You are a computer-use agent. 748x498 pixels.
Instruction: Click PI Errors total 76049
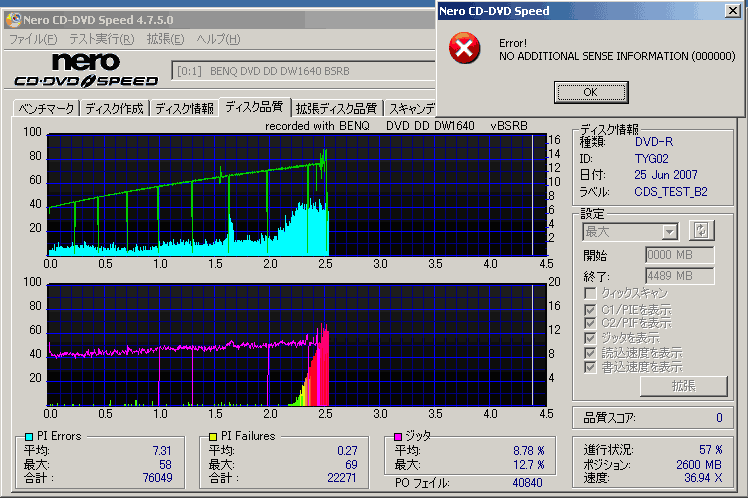tap(157, 477)
